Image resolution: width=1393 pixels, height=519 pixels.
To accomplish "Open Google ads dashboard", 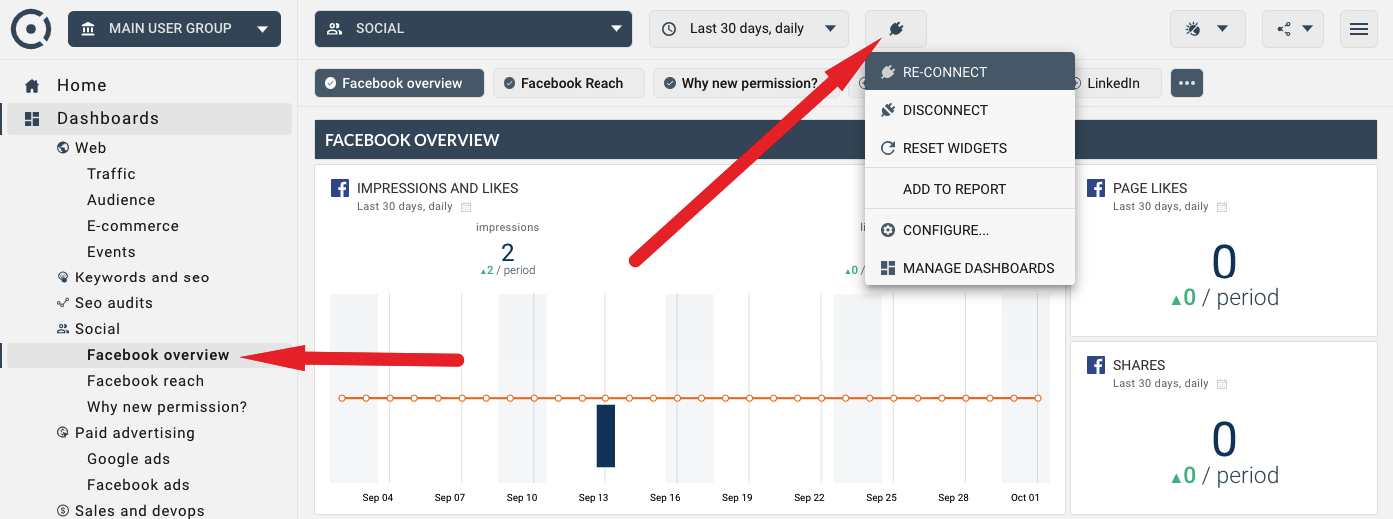I will tap(129, 459).
